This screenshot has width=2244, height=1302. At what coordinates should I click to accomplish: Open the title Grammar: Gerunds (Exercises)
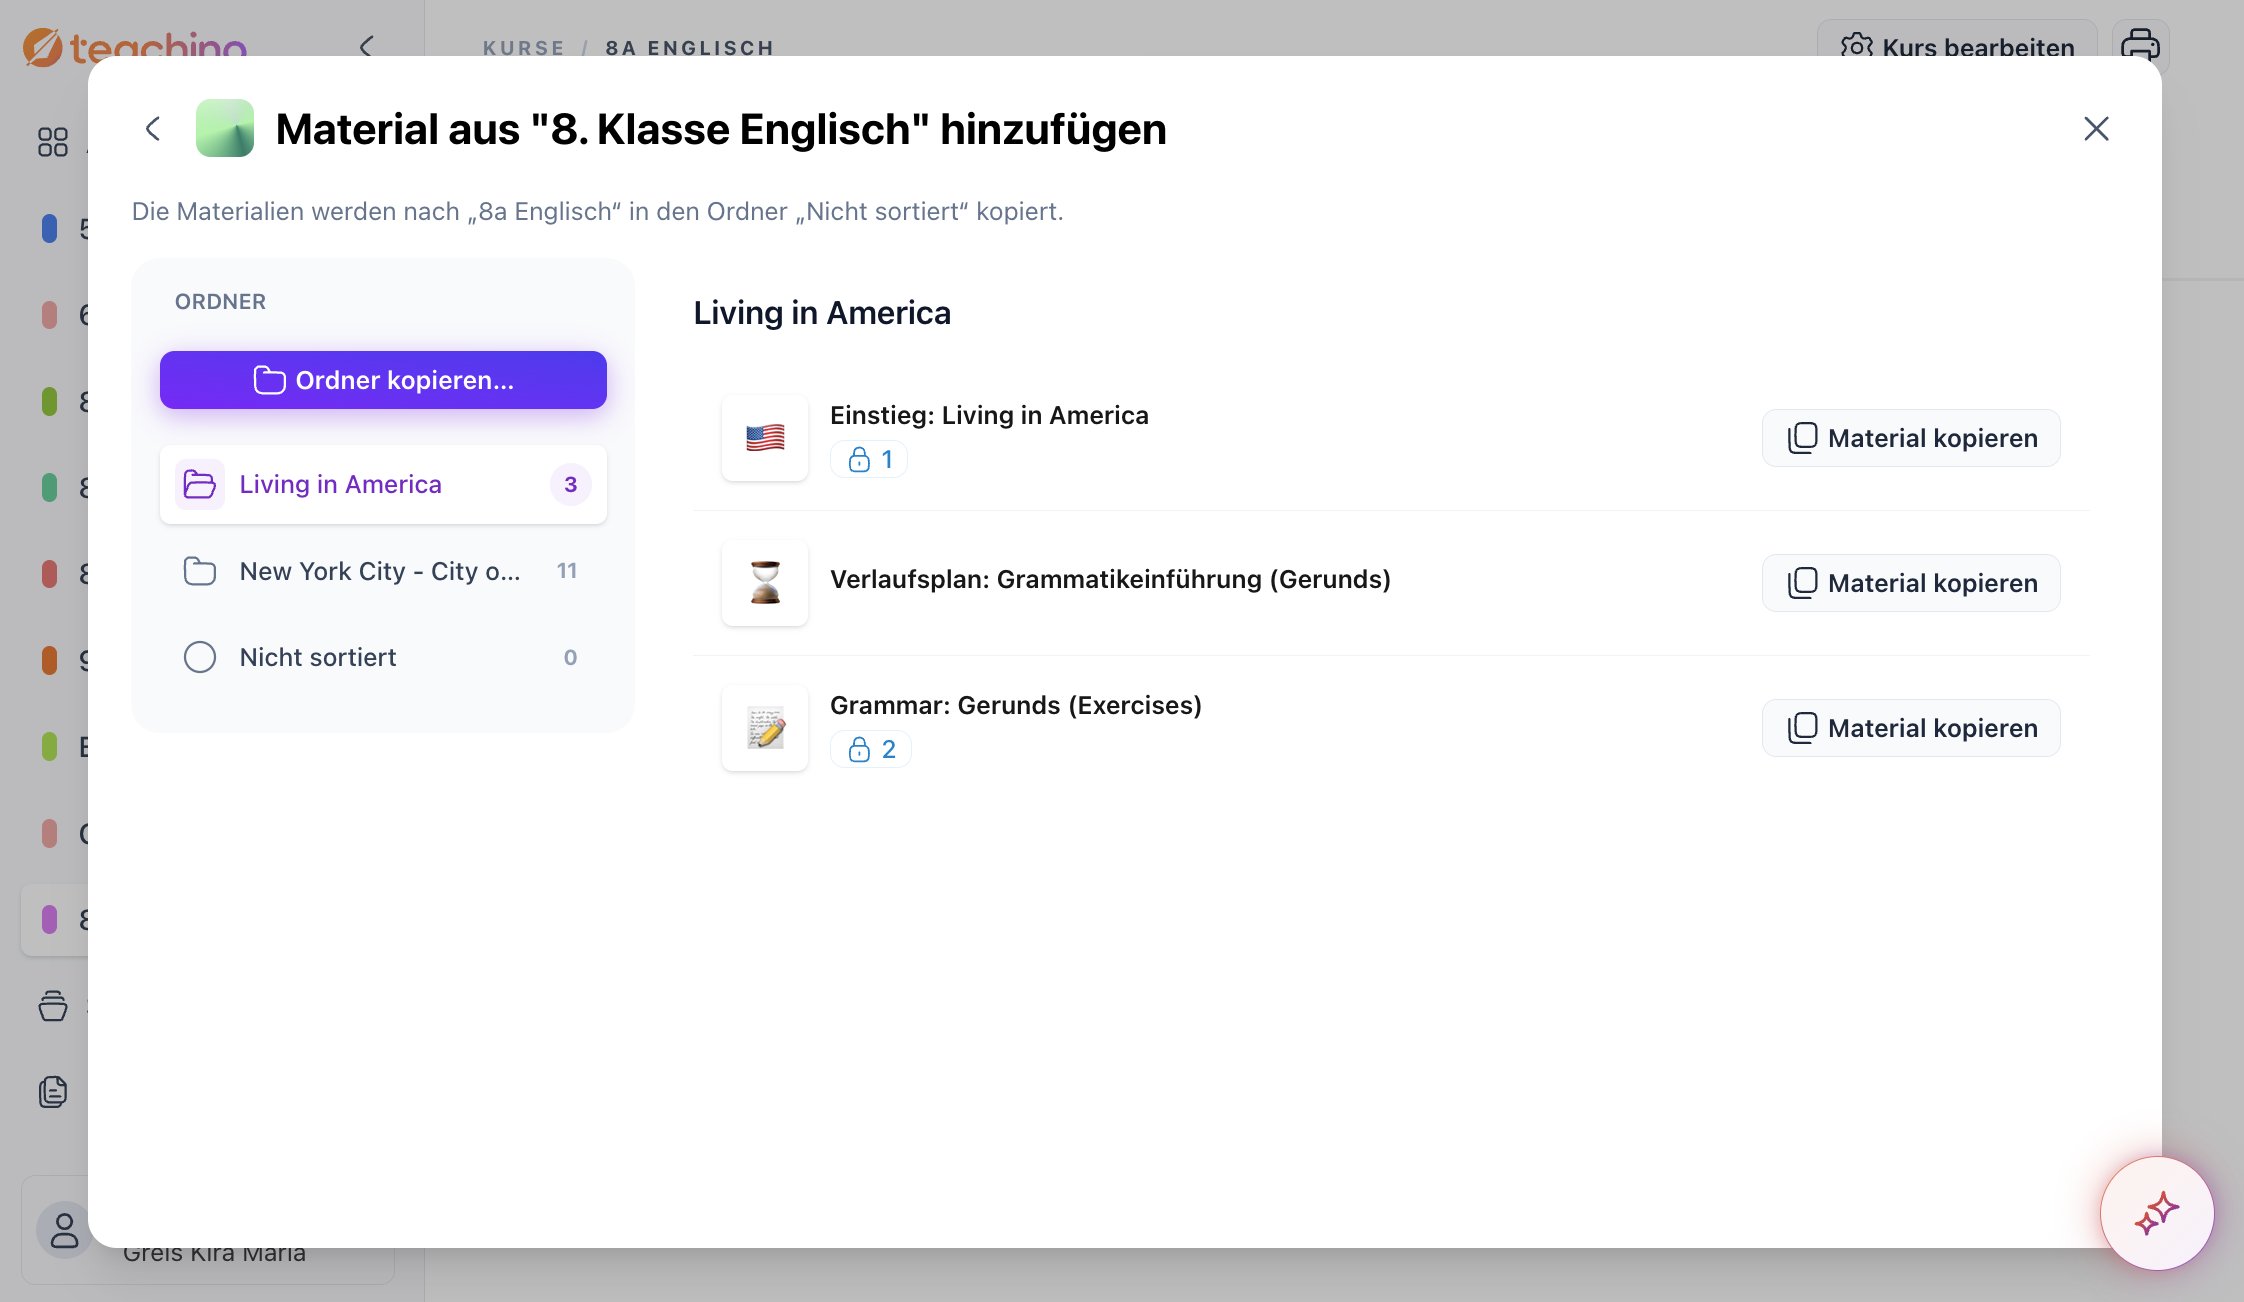point(1016,705)
